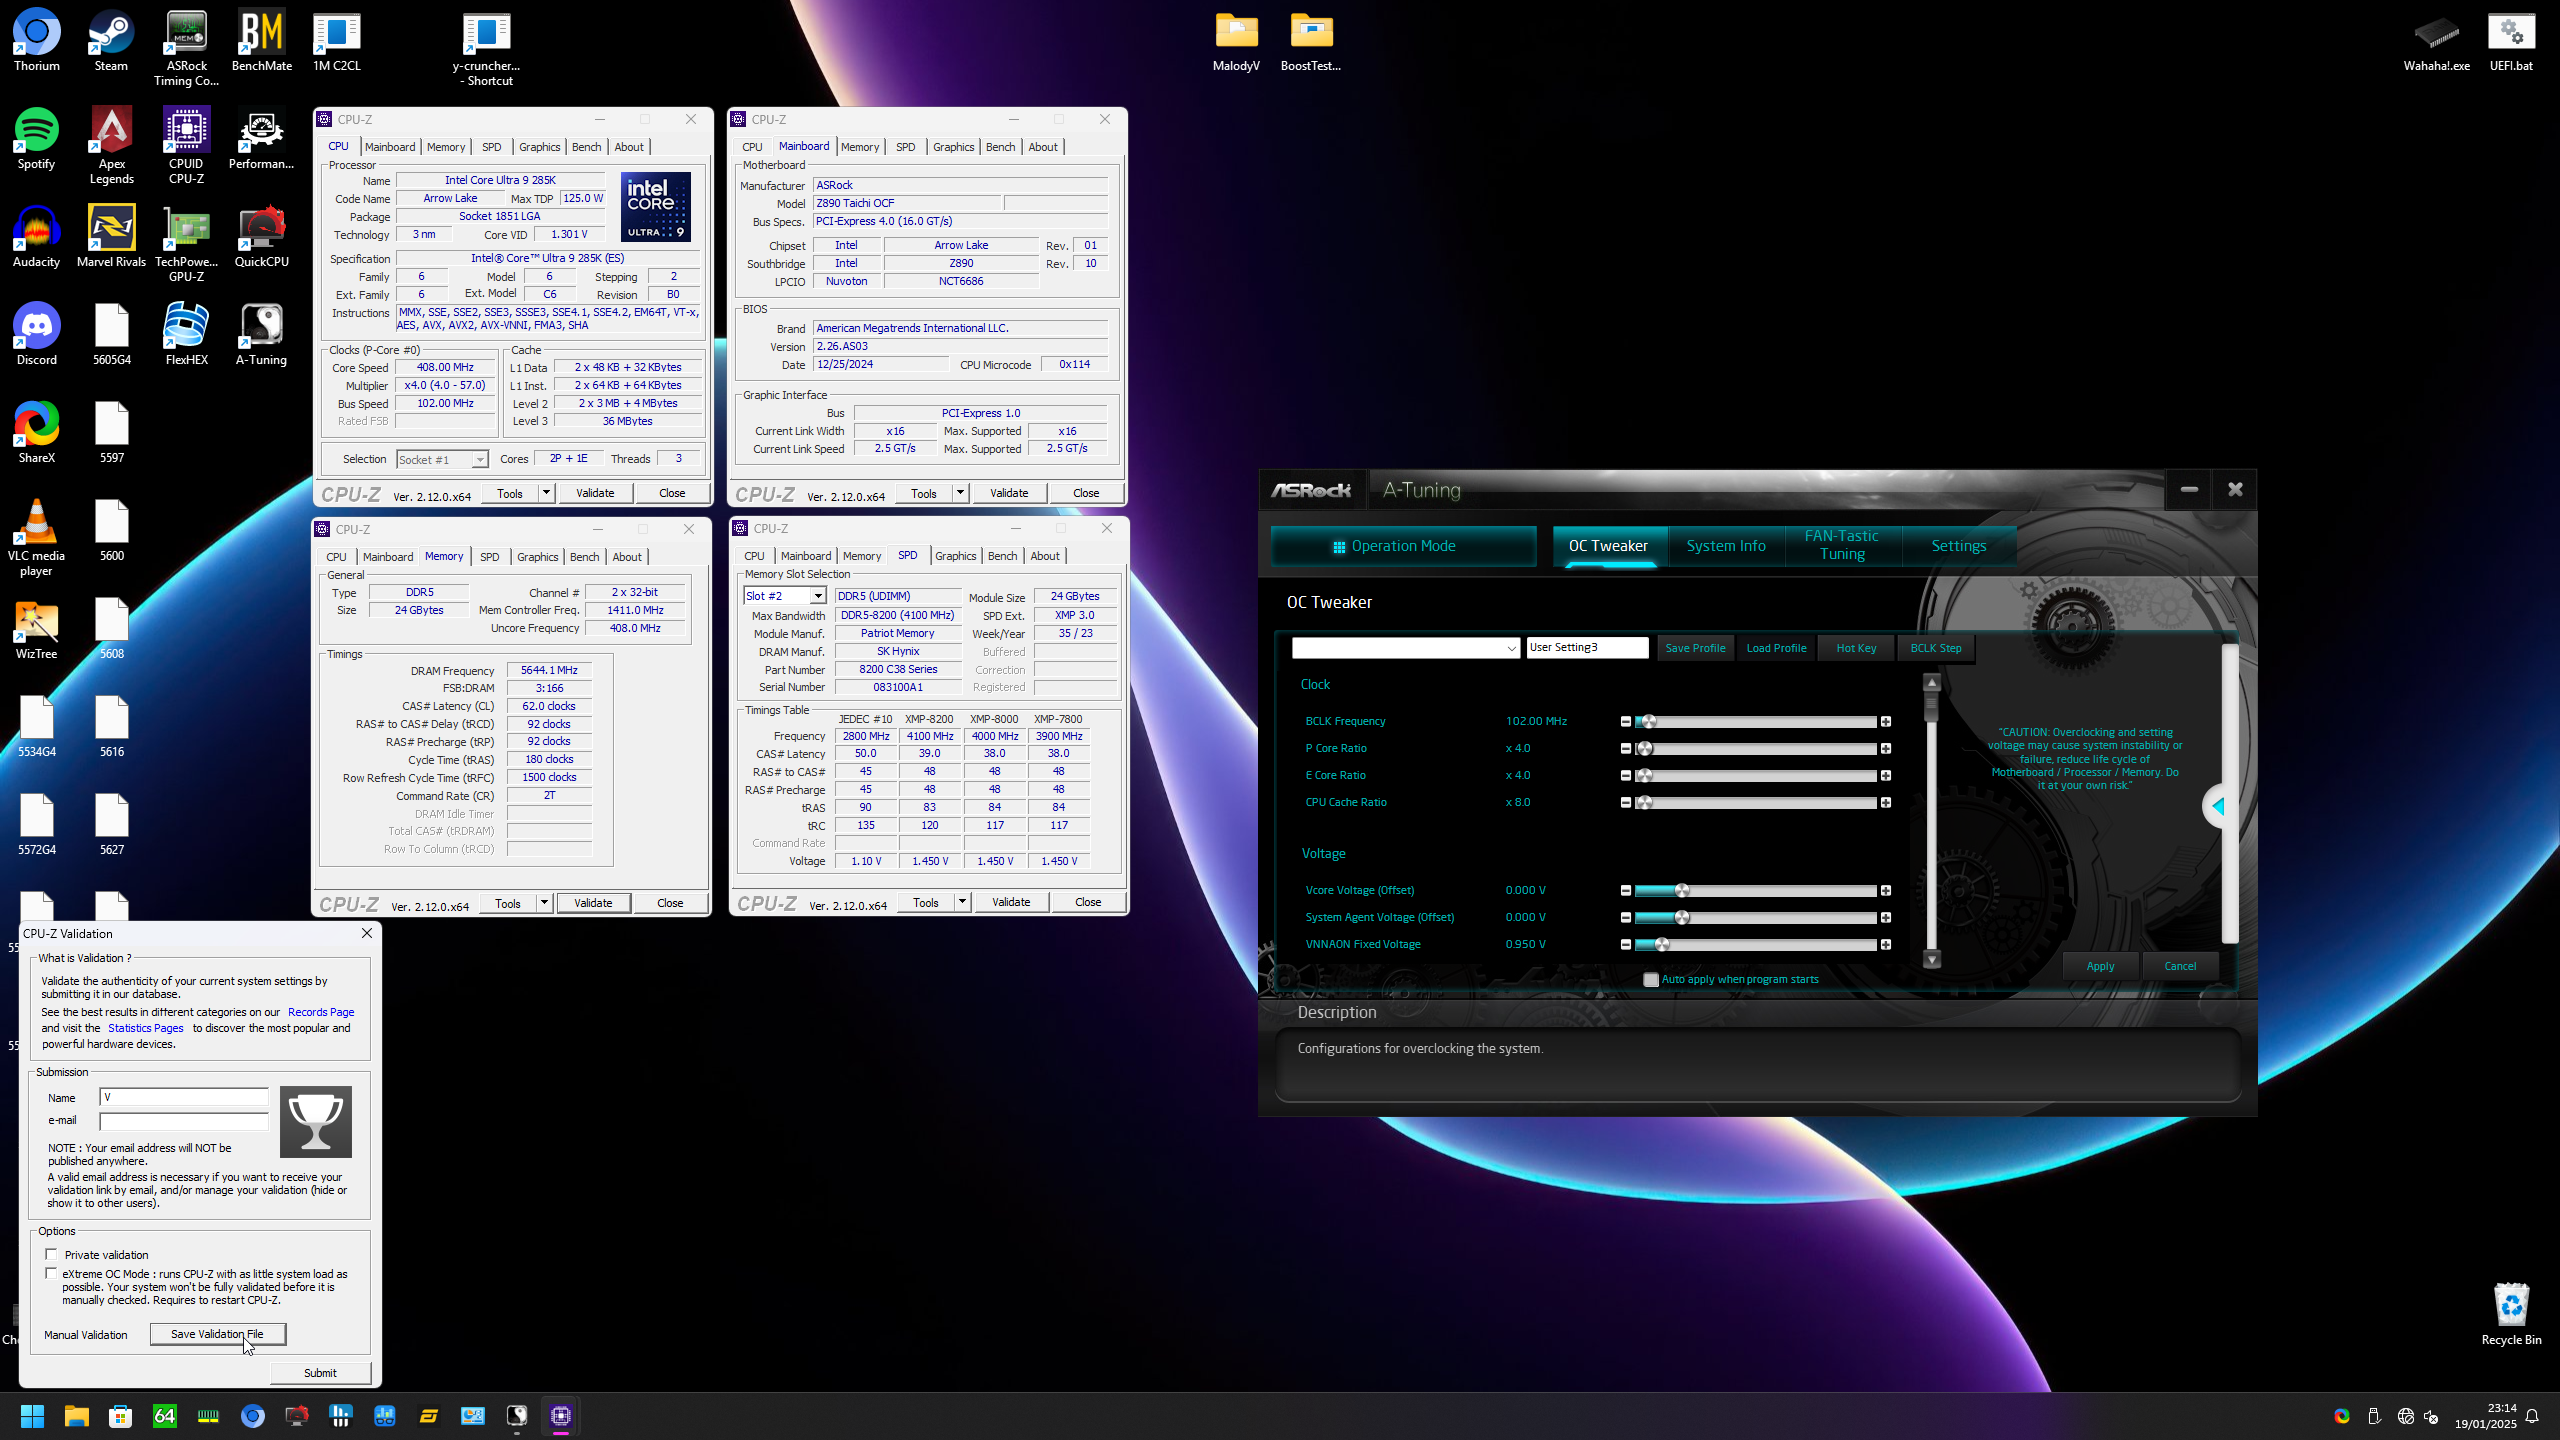Expand Tools dropdown arrow in Memory window
The image size is (2560, 1440).
click(544, 903)
